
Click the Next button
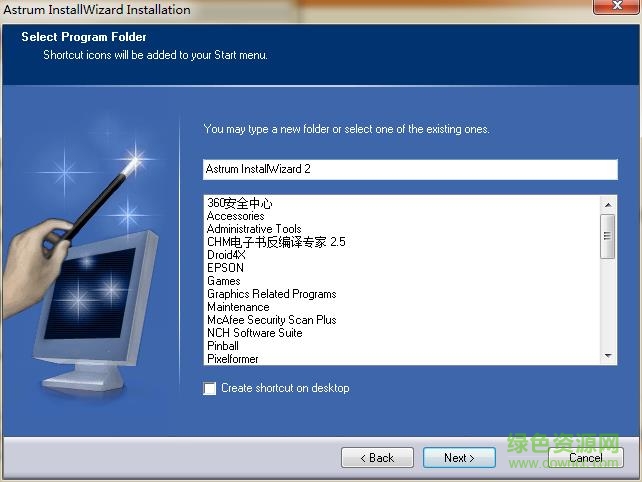point(459,457)
